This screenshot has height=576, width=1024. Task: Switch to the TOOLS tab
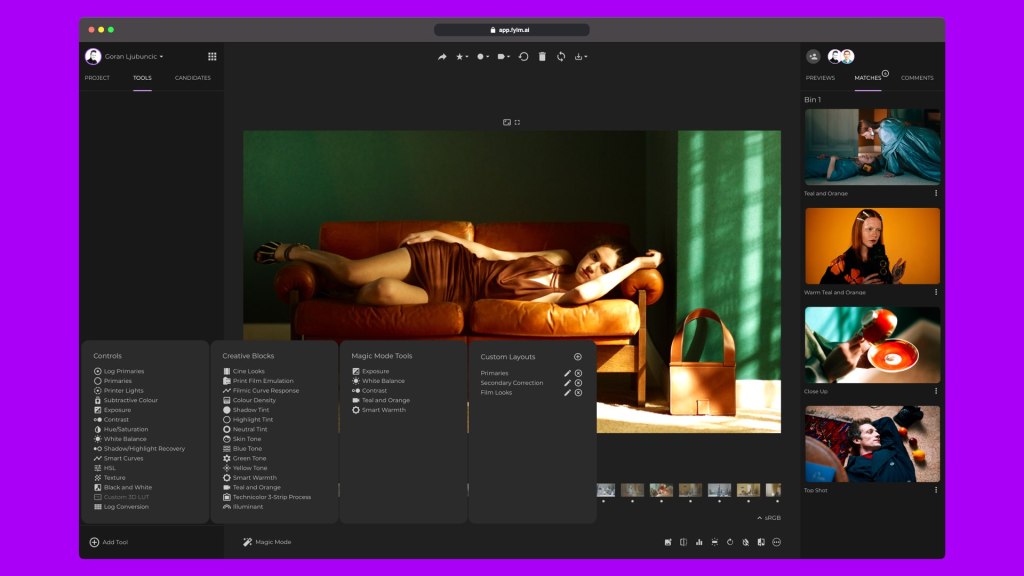click(x=142, y=78)
